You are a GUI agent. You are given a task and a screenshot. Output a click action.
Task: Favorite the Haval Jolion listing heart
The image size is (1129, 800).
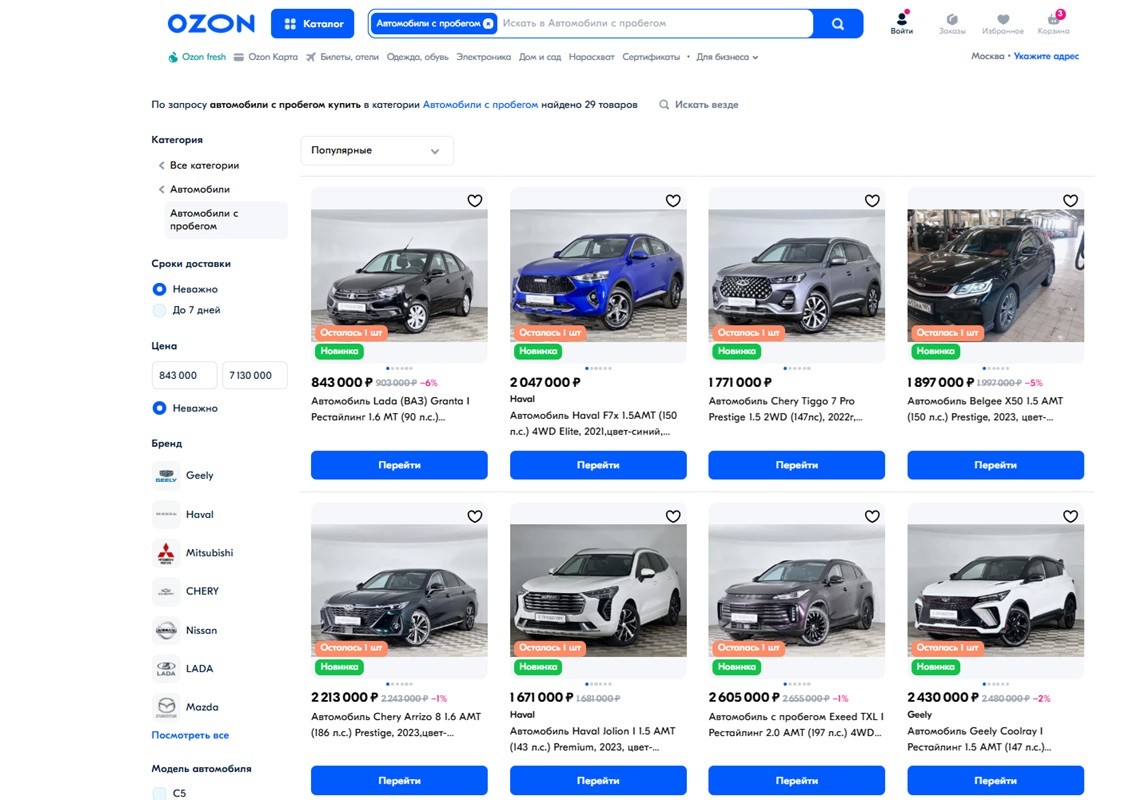(x=673, y=516)
